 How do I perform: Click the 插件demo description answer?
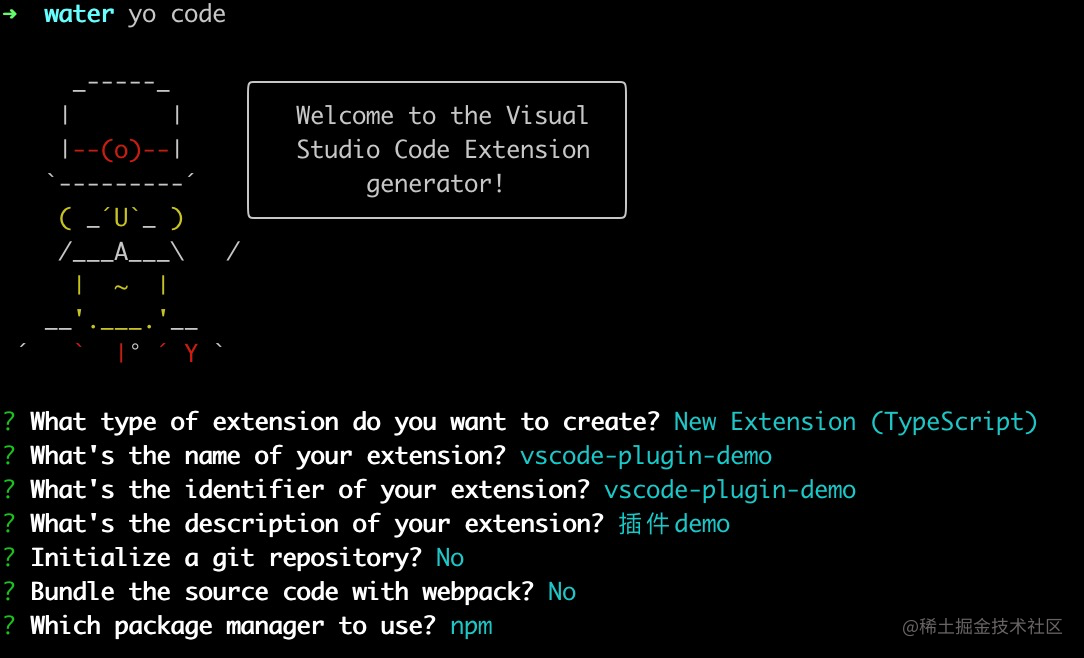tap(674, 523)
